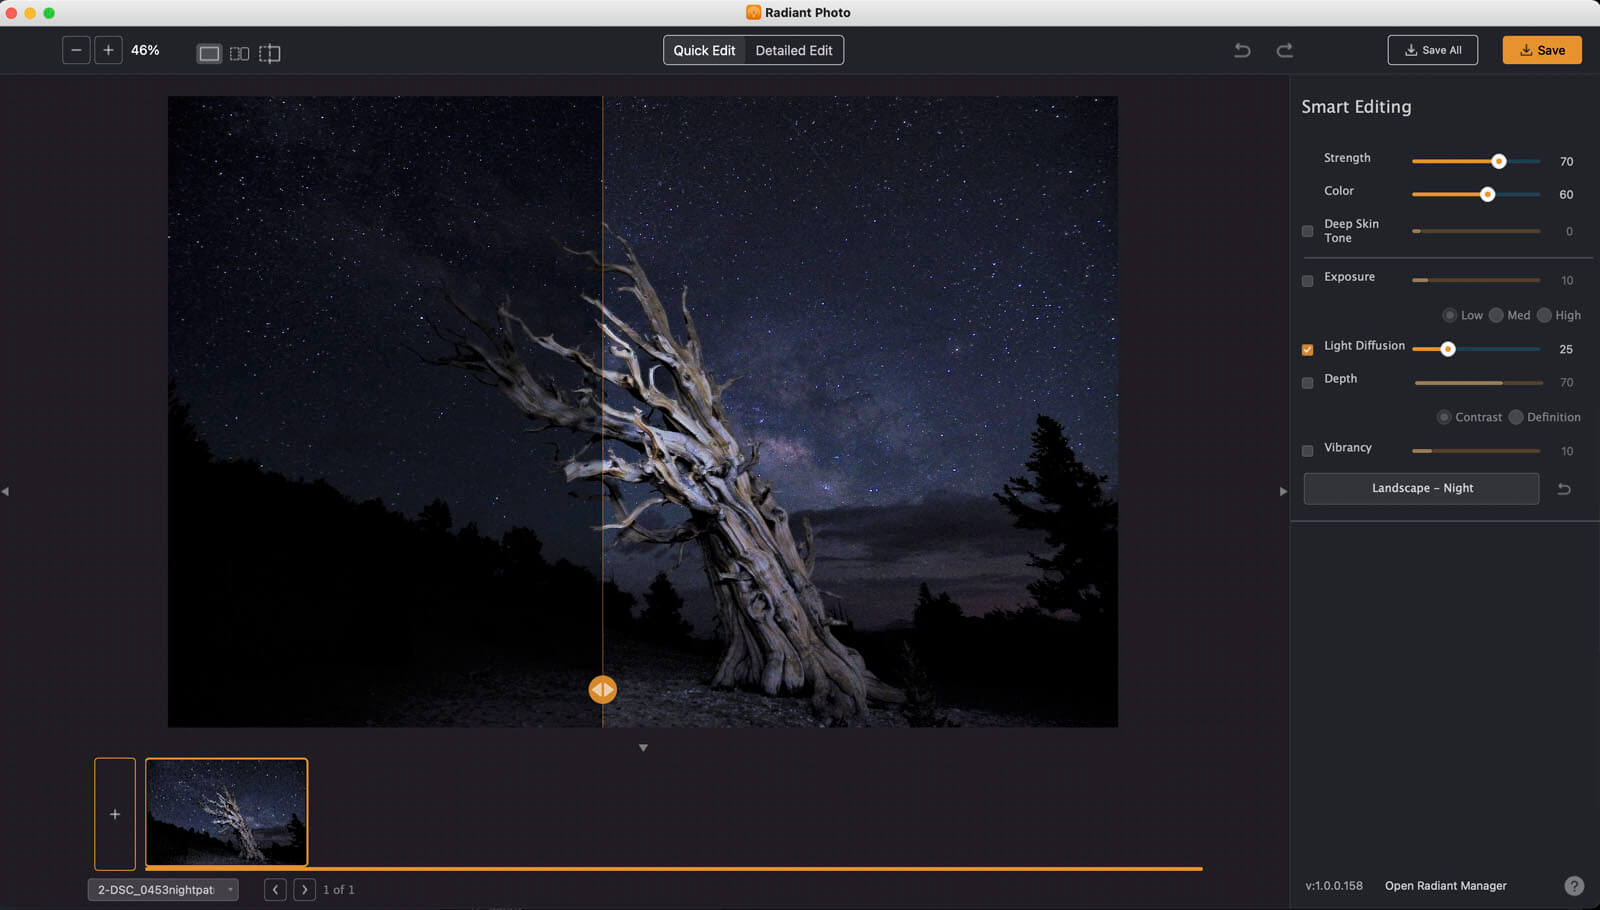Collapse the bottom filmstrip panel arrow
Image resolution: width=1600 pixels, height=910 pixels.
point(643,748)
